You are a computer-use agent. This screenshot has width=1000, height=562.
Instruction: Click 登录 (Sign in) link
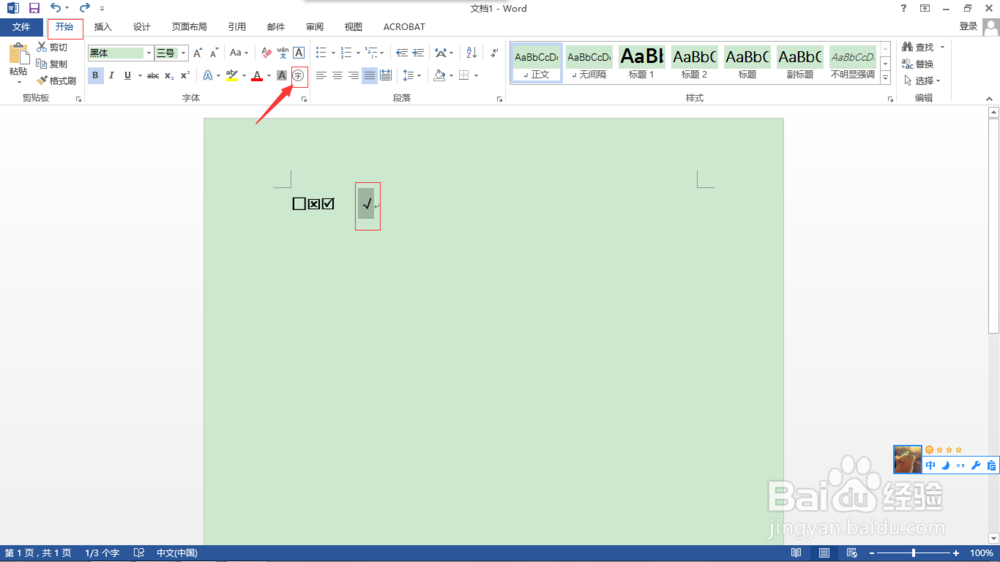click(968, 26)
